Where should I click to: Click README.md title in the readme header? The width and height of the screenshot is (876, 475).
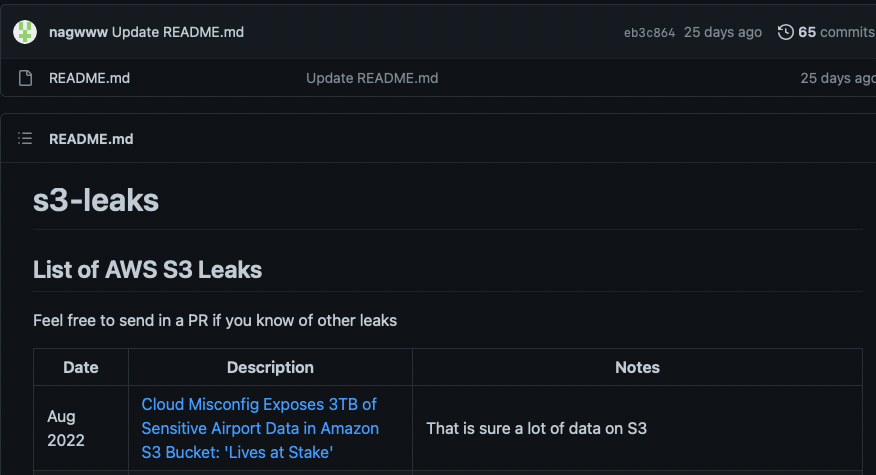91,139
